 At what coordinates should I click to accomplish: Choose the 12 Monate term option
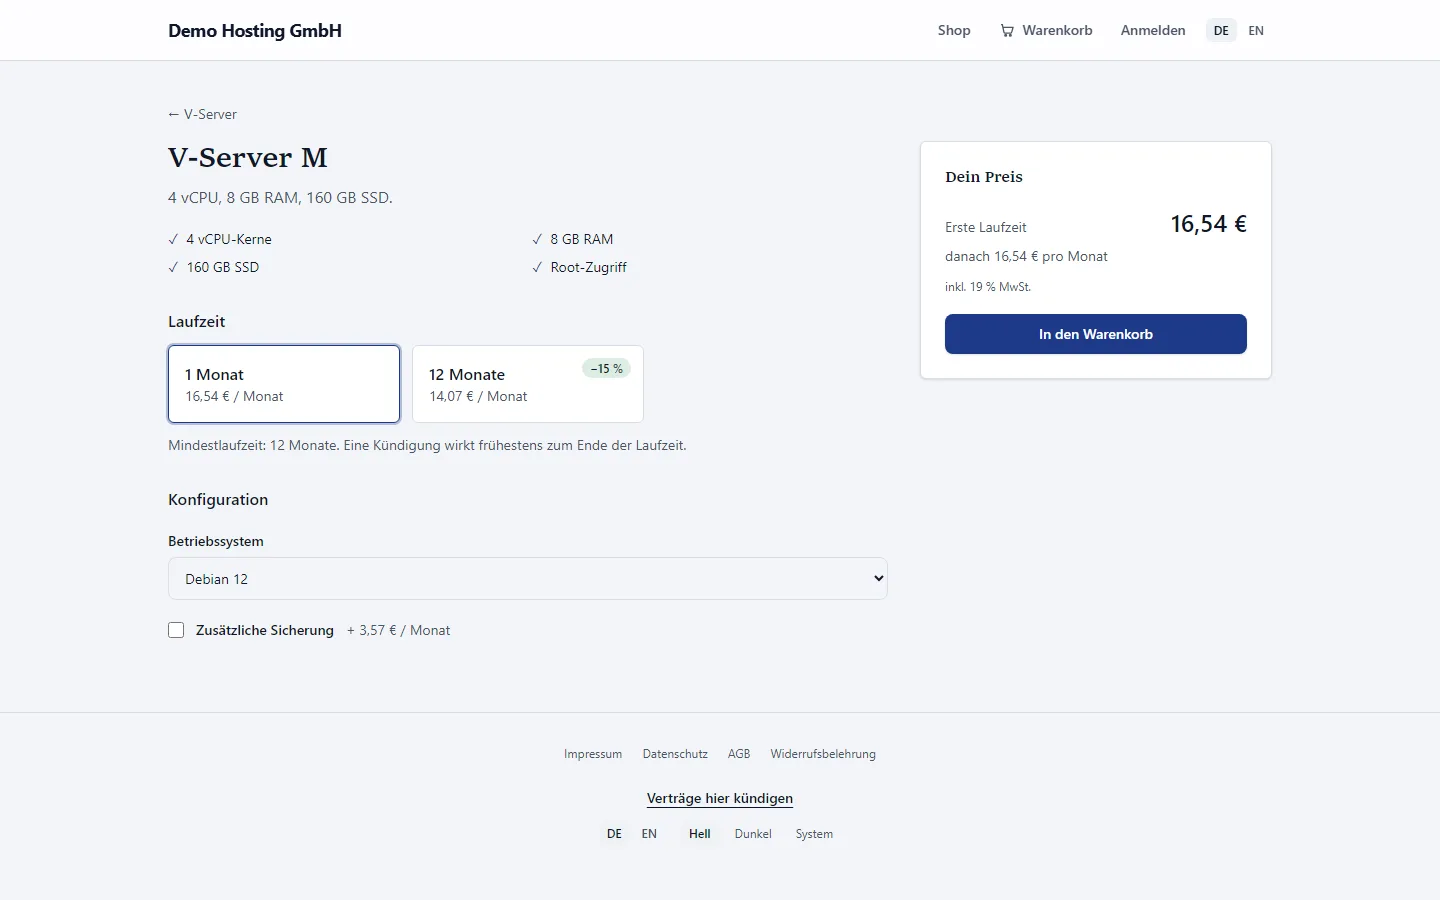[528, 384]
